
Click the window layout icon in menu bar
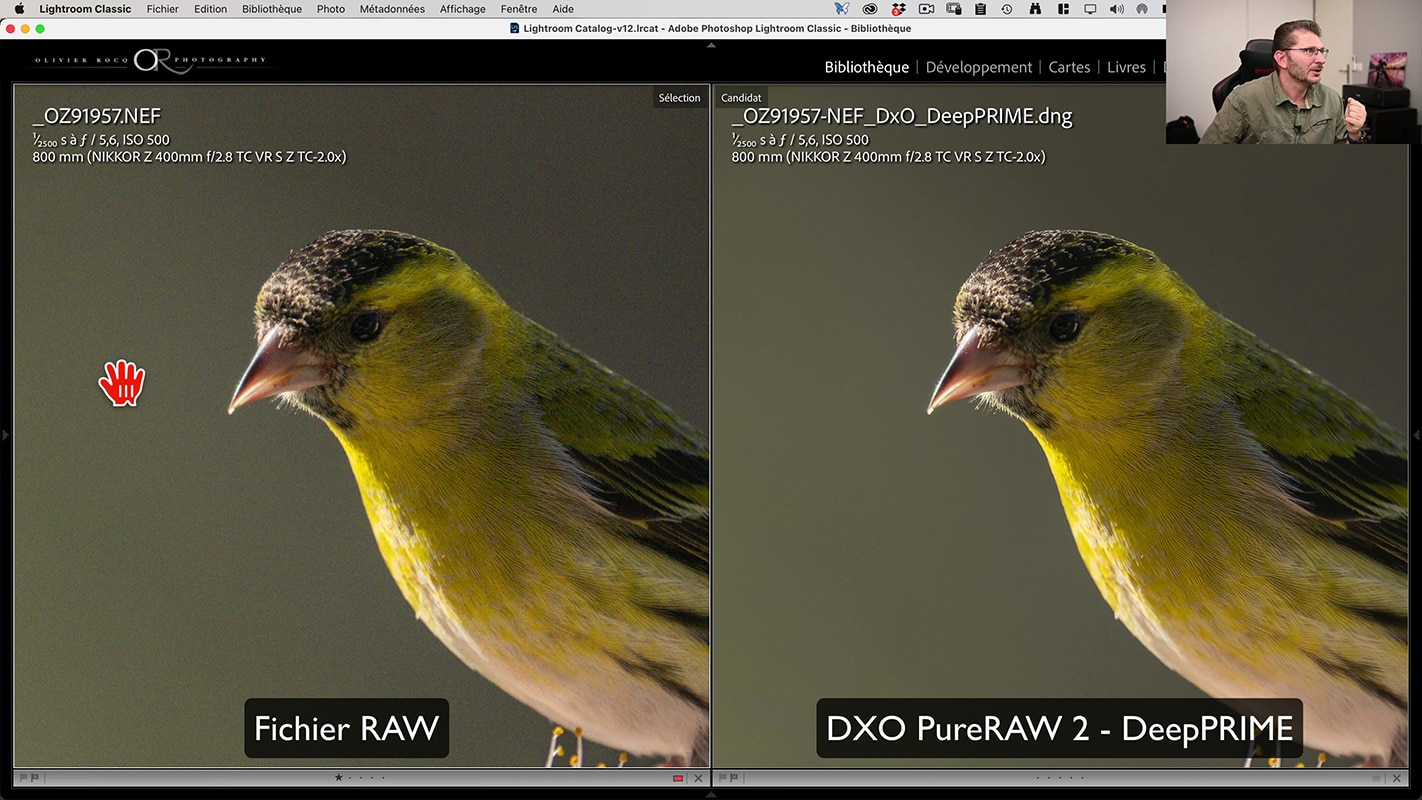[x=1063, y=9]
